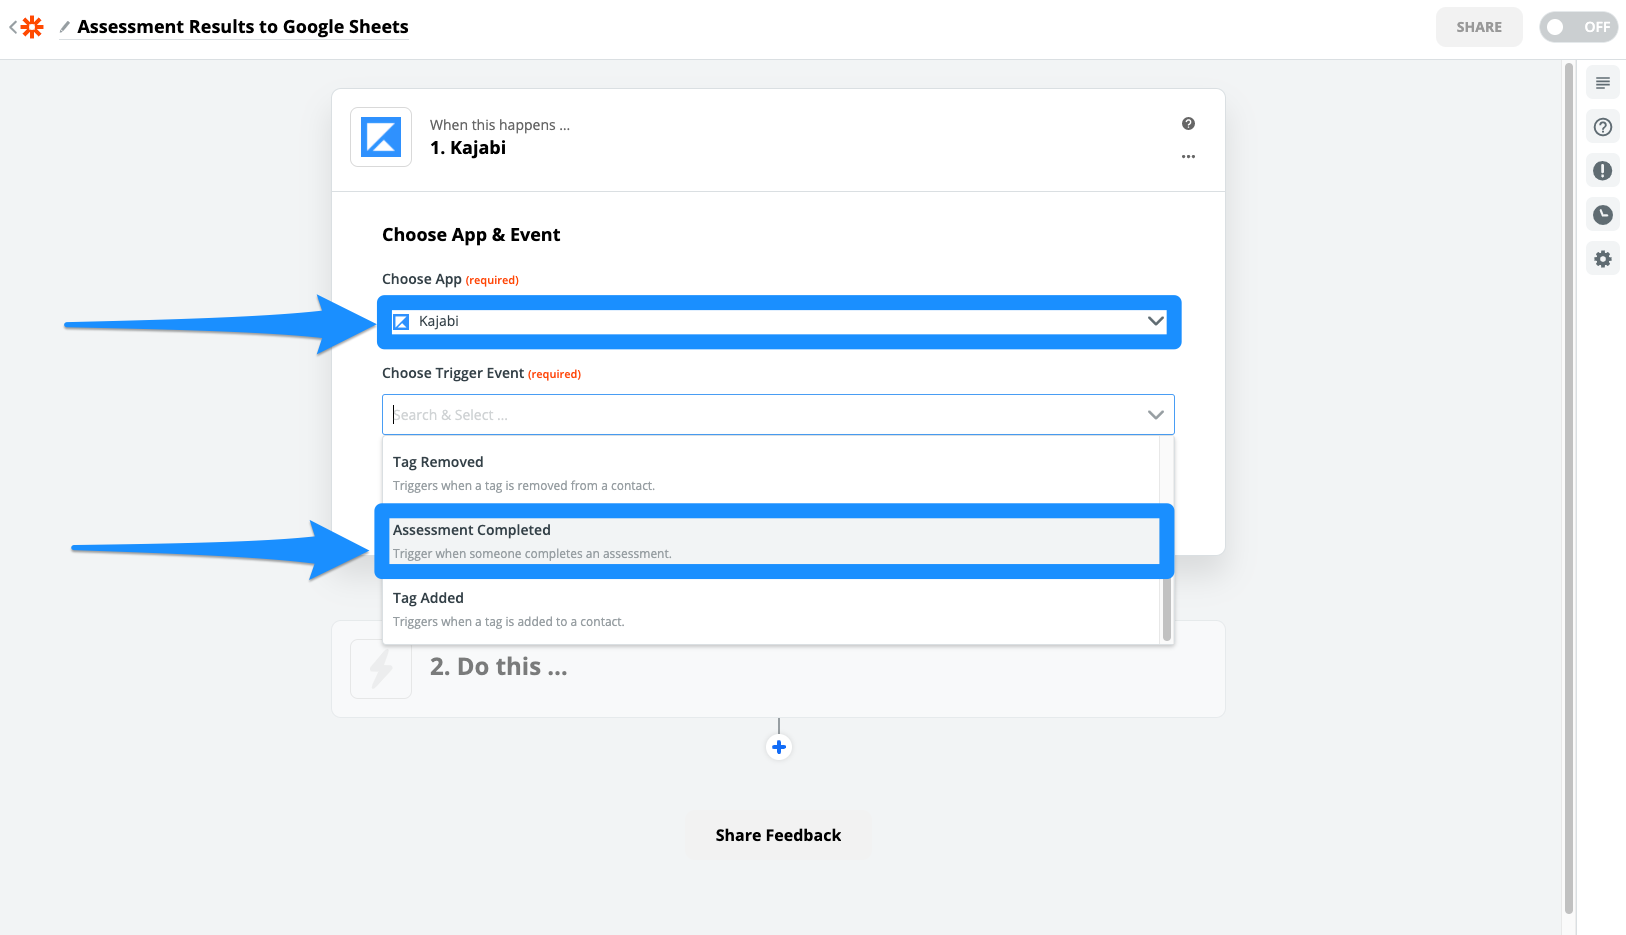Screen dimensions: 1626x935
Task: Open the 2. Do this step
Action: (778, 668)
